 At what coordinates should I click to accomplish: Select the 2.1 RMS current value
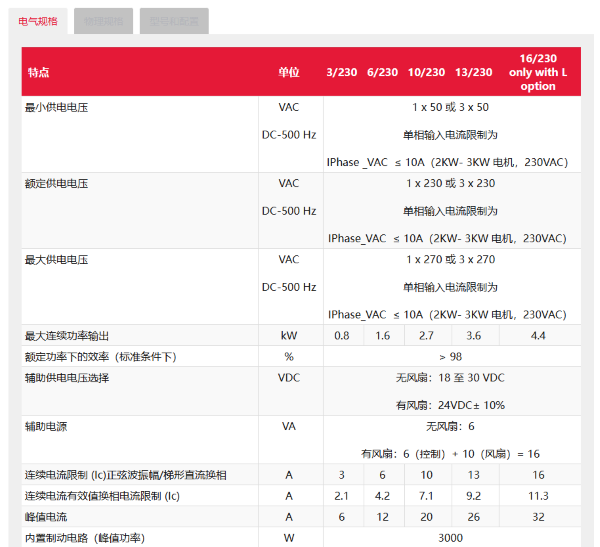(x=341, y=496)
